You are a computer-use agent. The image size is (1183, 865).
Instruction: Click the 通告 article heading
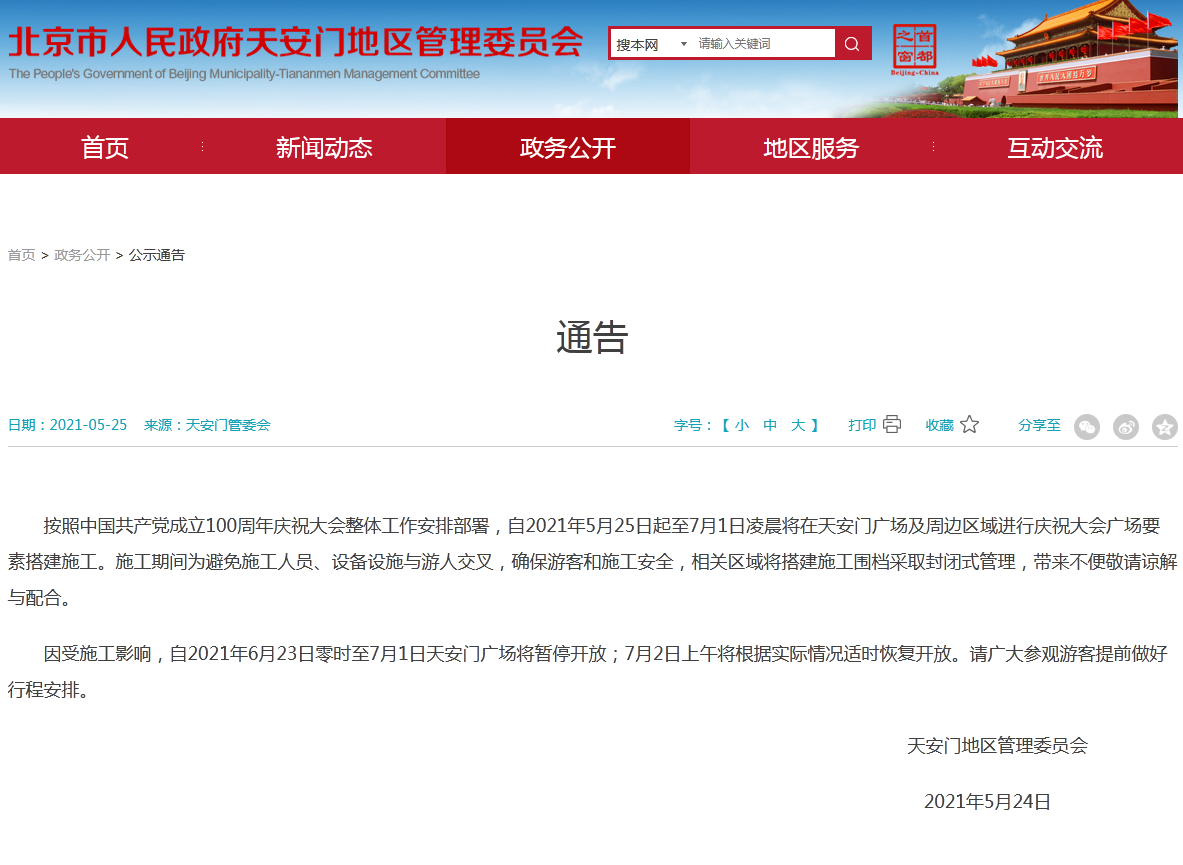coord(592,337)
